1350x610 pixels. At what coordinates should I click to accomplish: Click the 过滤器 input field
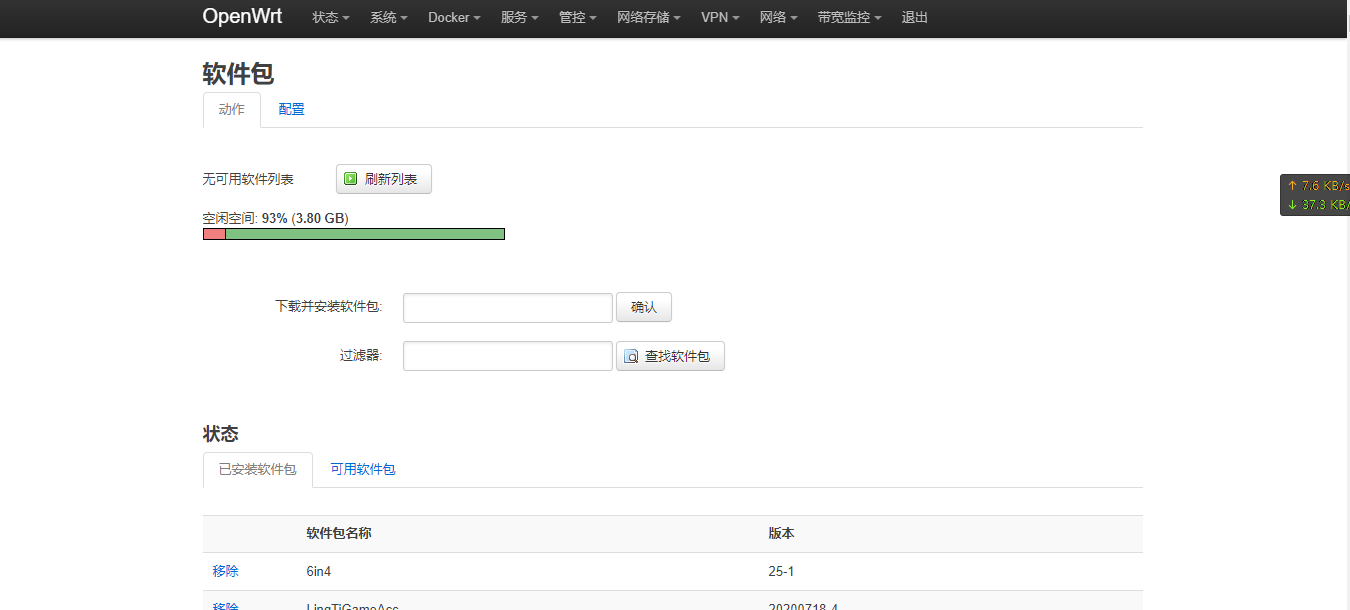507,356
